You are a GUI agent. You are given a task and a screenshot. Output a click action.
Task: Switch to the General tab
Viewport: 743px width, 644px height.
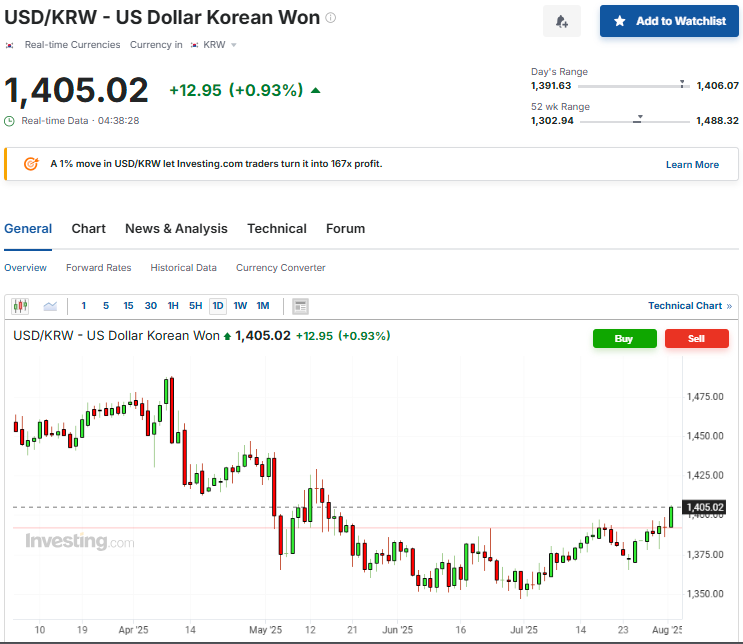(x=28, y=229)
